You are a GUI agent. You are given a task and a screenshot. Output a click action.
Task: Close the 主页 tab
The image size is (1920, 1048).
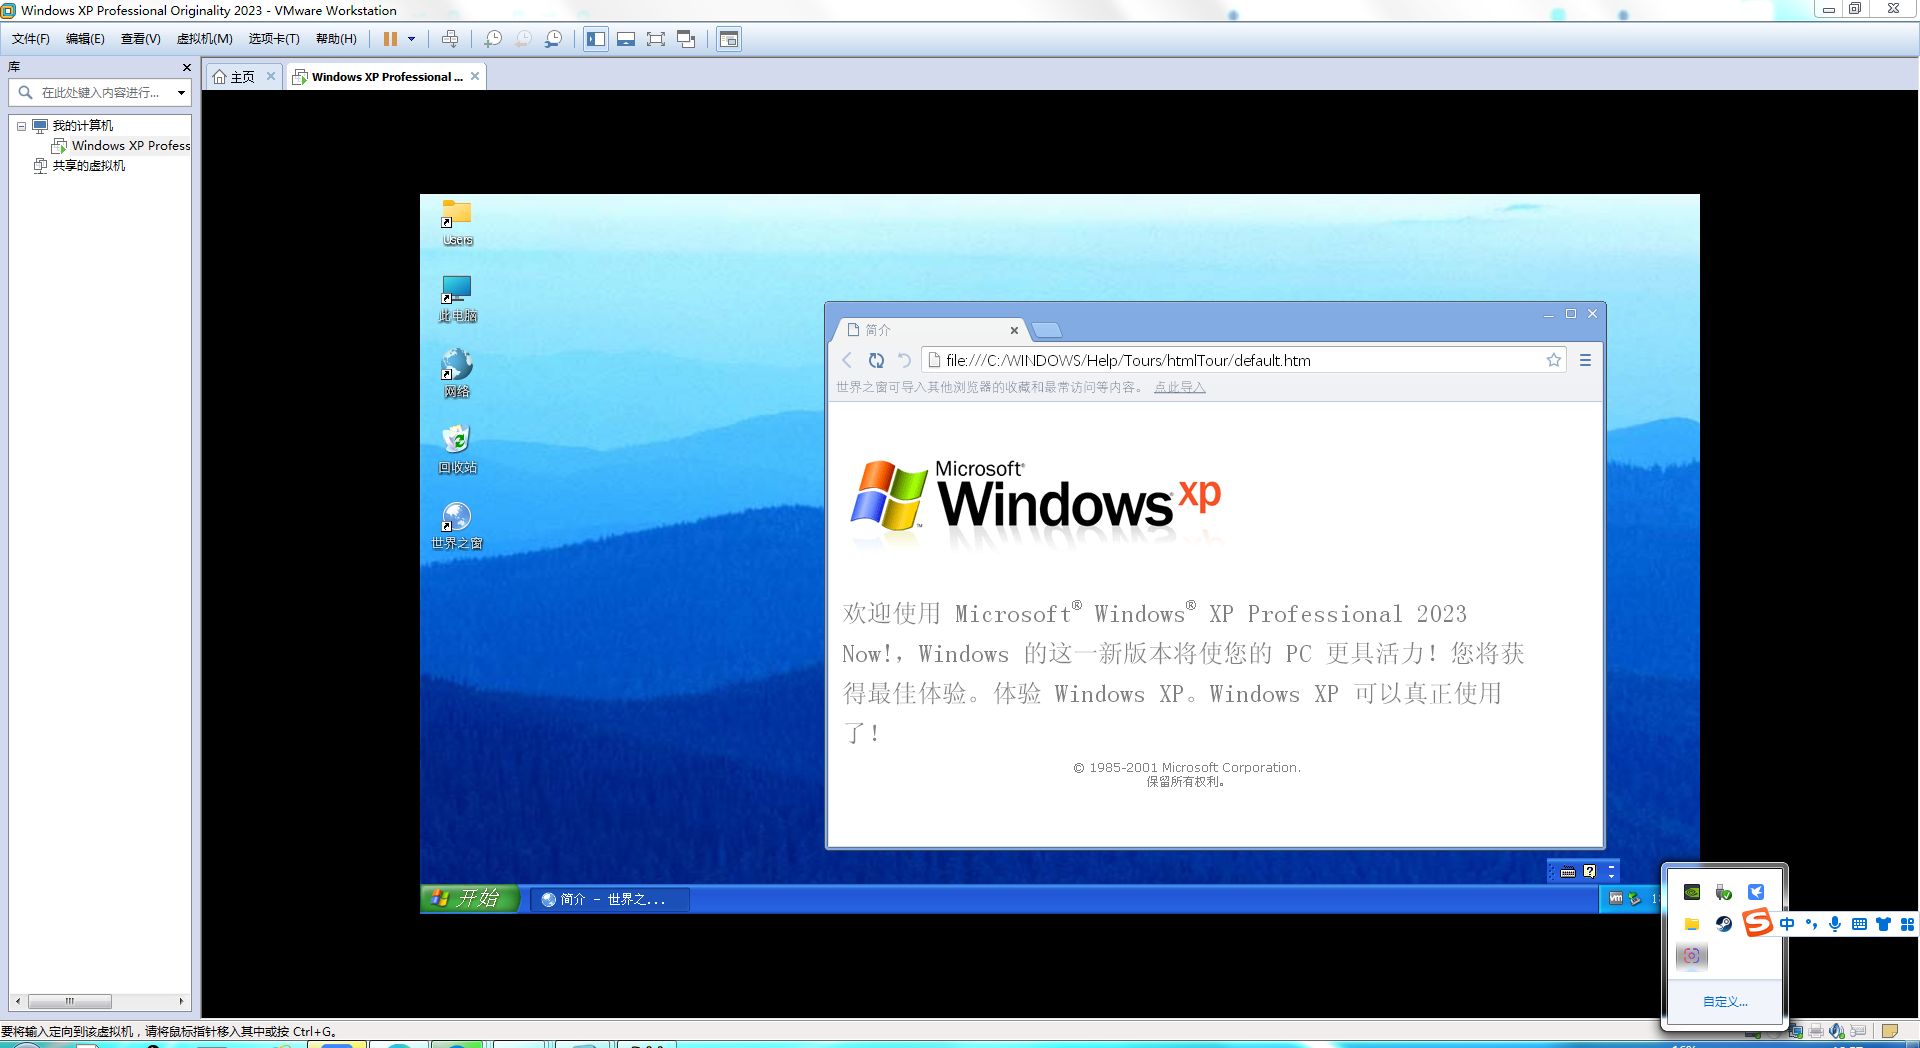[270, 76]
